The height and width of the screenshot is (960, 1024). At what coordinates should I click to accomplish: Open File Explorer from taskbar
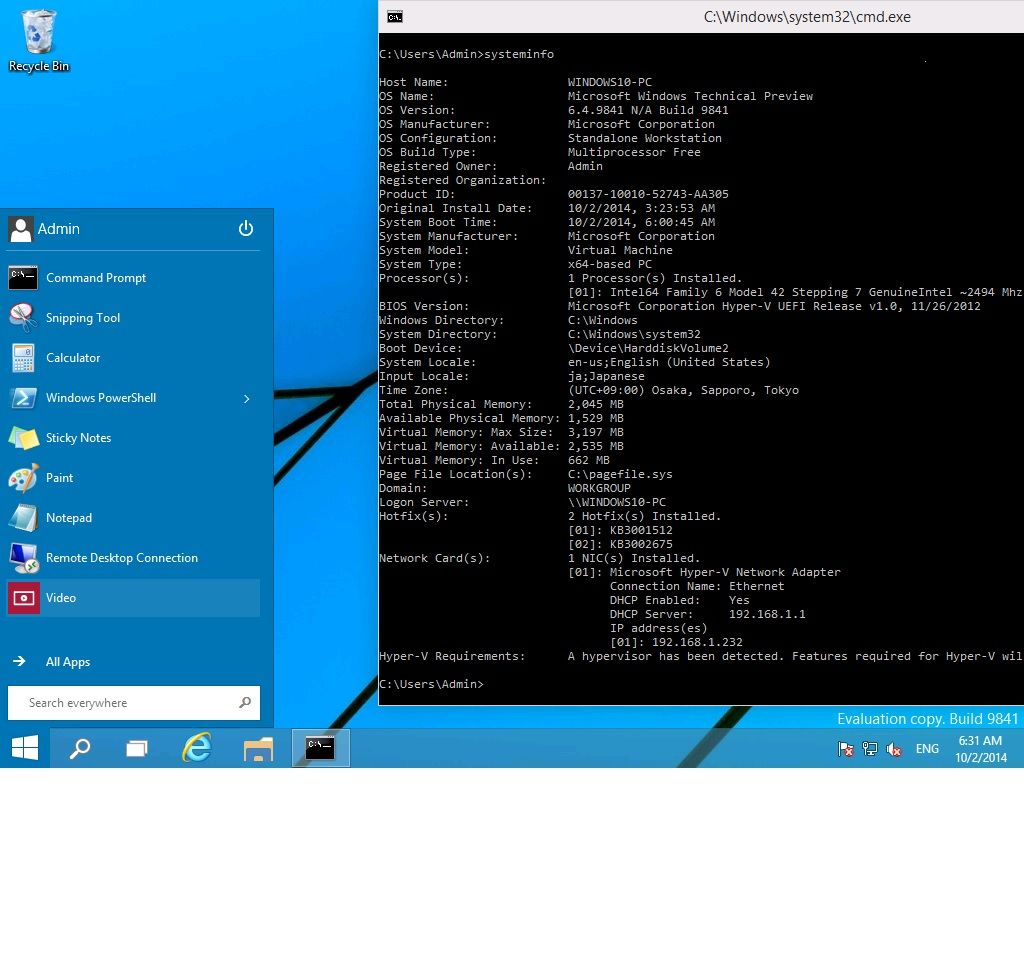(259, 748)
